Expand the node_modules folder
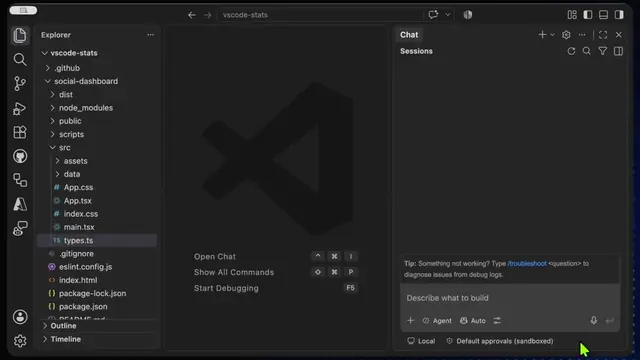Screen dimensions: 640x360 pyautogui.click(x=81, y=108)
